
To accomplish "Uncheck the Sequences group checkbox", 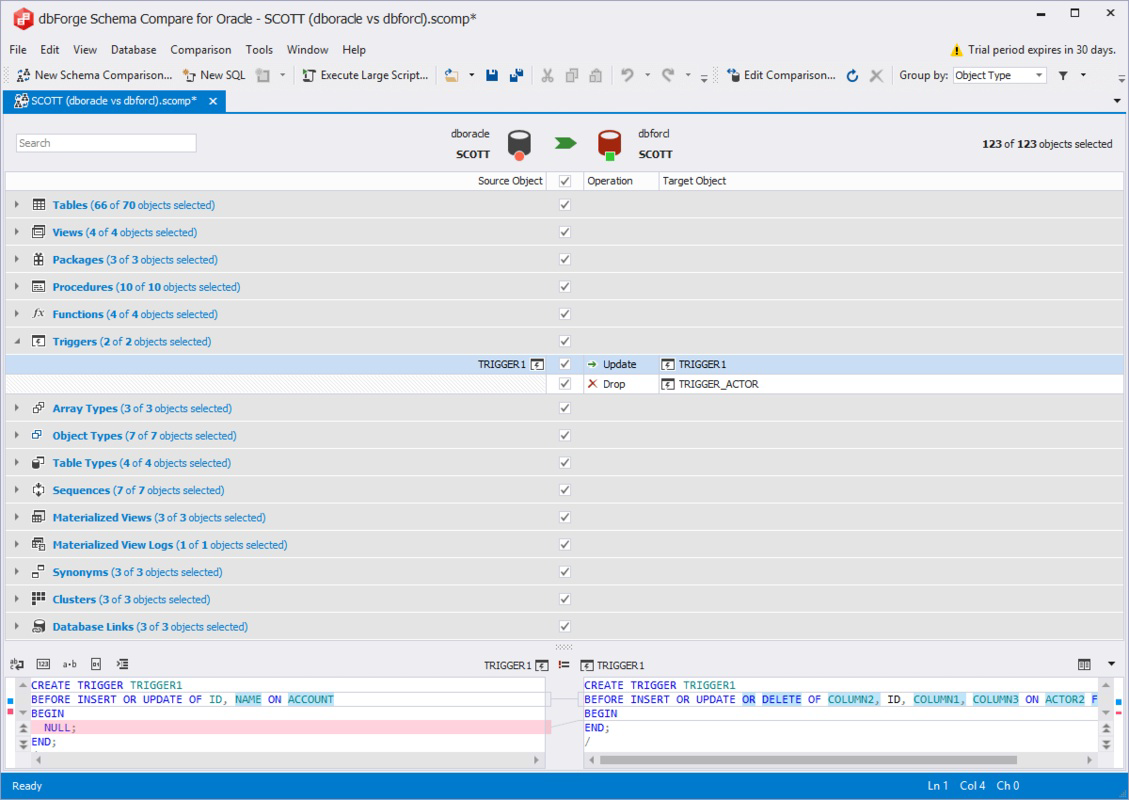I will pos(564,490).
